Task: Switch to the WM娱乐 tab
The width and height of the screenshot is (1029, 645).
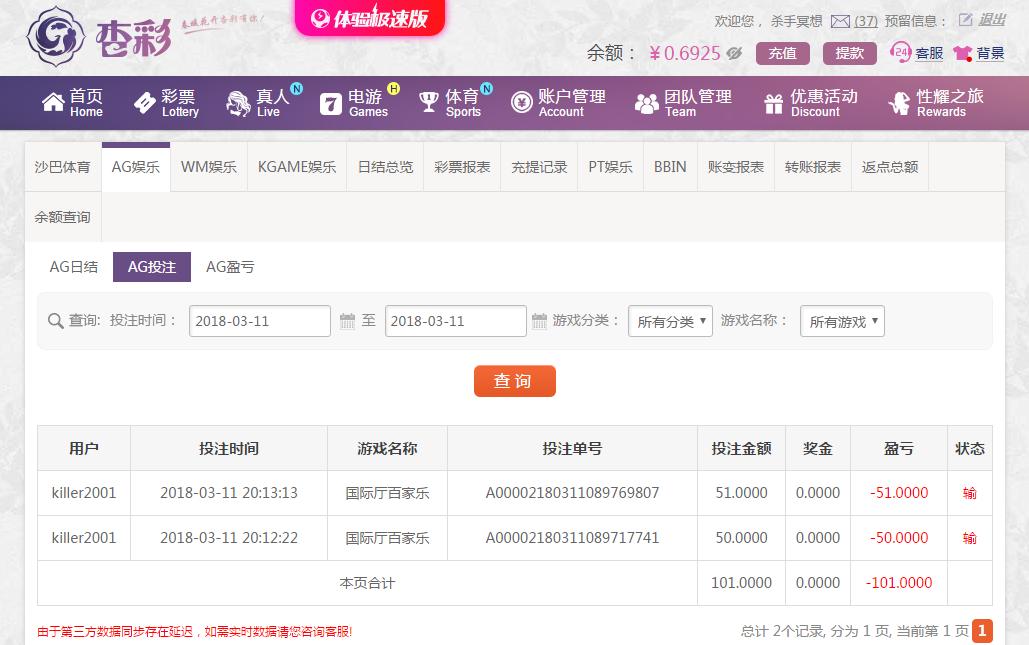Action: pyautogui.click(x=209, y=167)
